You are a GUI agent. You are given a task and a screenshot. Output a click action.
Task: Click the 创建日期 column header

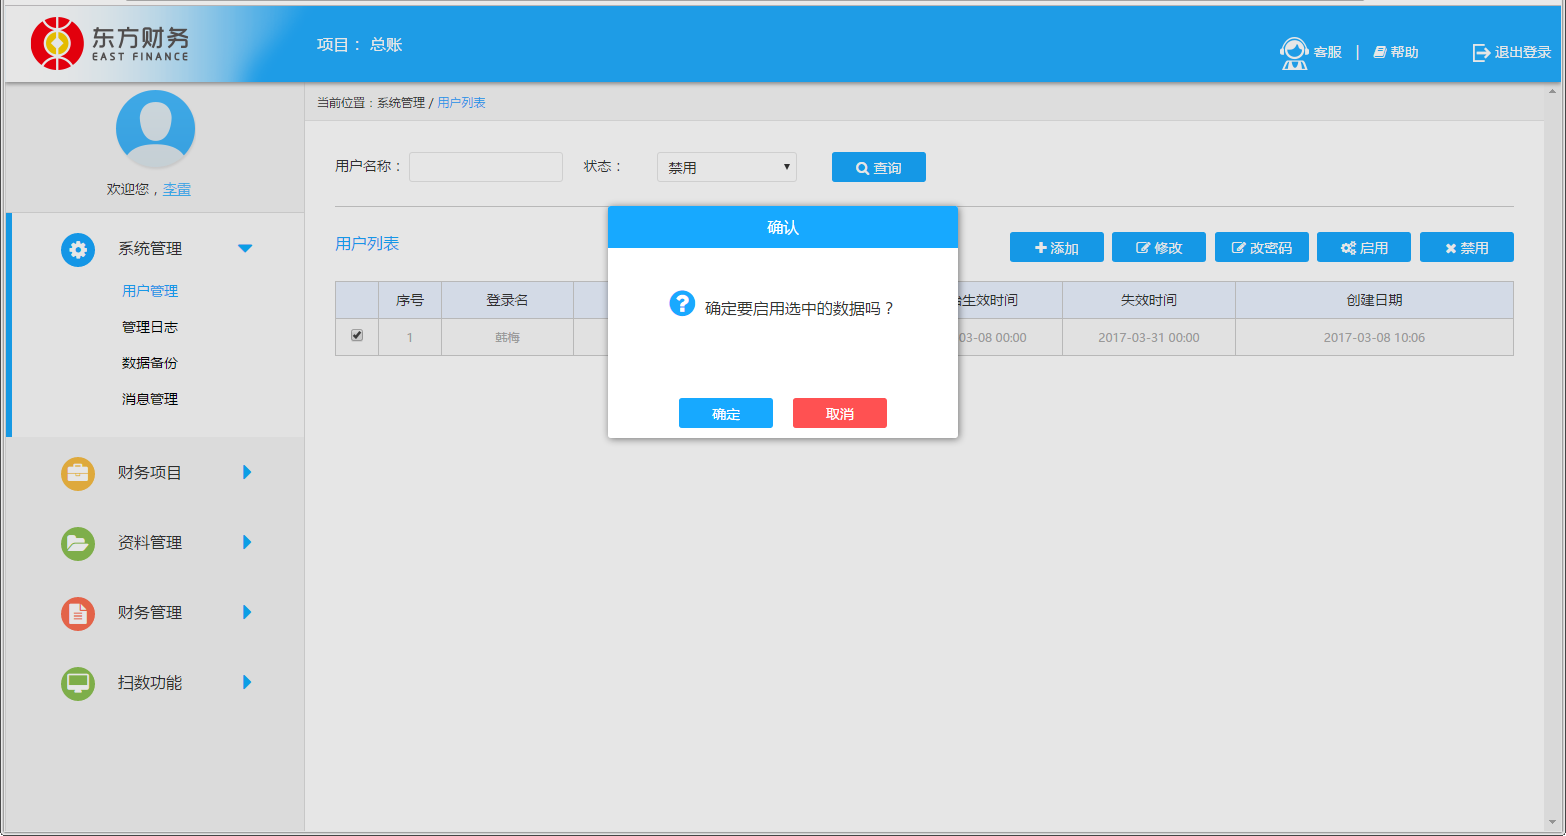[1374, 300]
